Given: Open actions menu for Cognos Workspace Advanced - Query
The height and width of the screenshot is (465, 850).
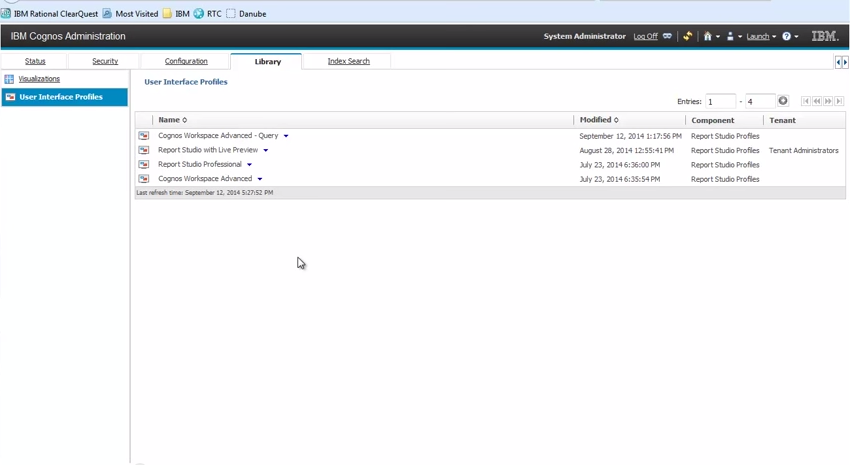Looking at the screenshot, I should (286, 136).
